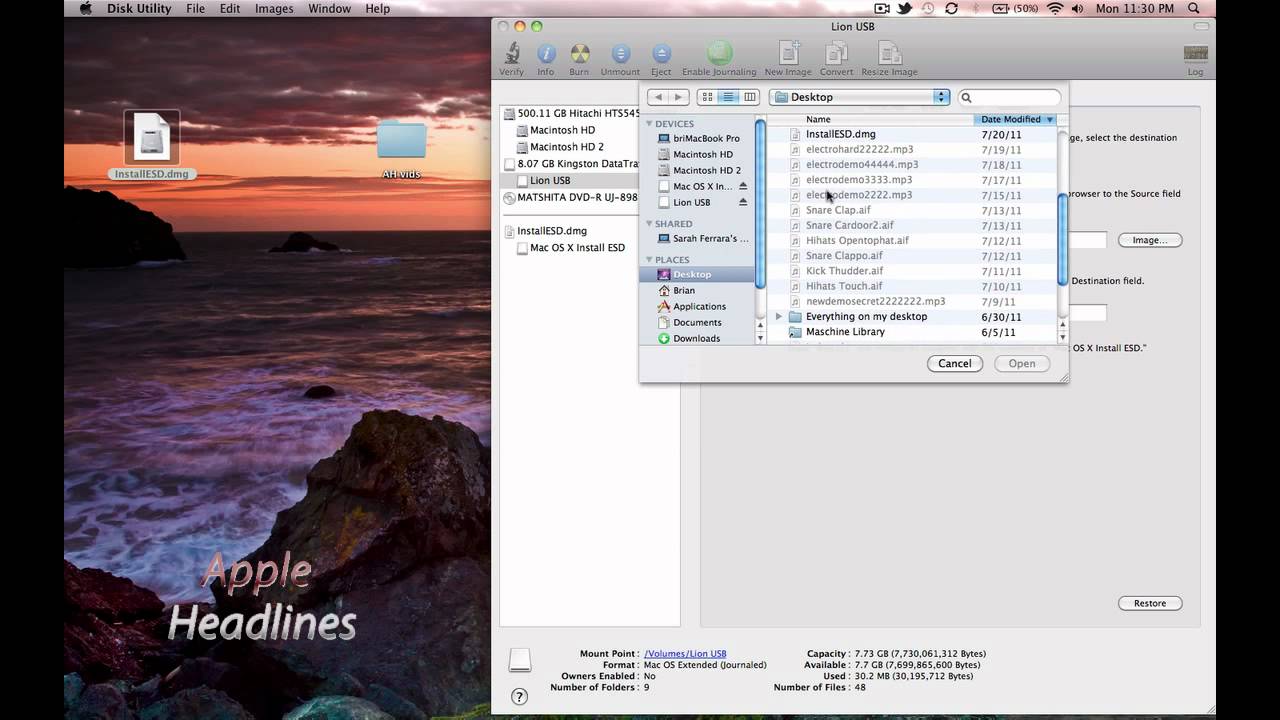Click the file dialog search field
The width and height of the screenshot is (1280, 720).
[1009, 97]
